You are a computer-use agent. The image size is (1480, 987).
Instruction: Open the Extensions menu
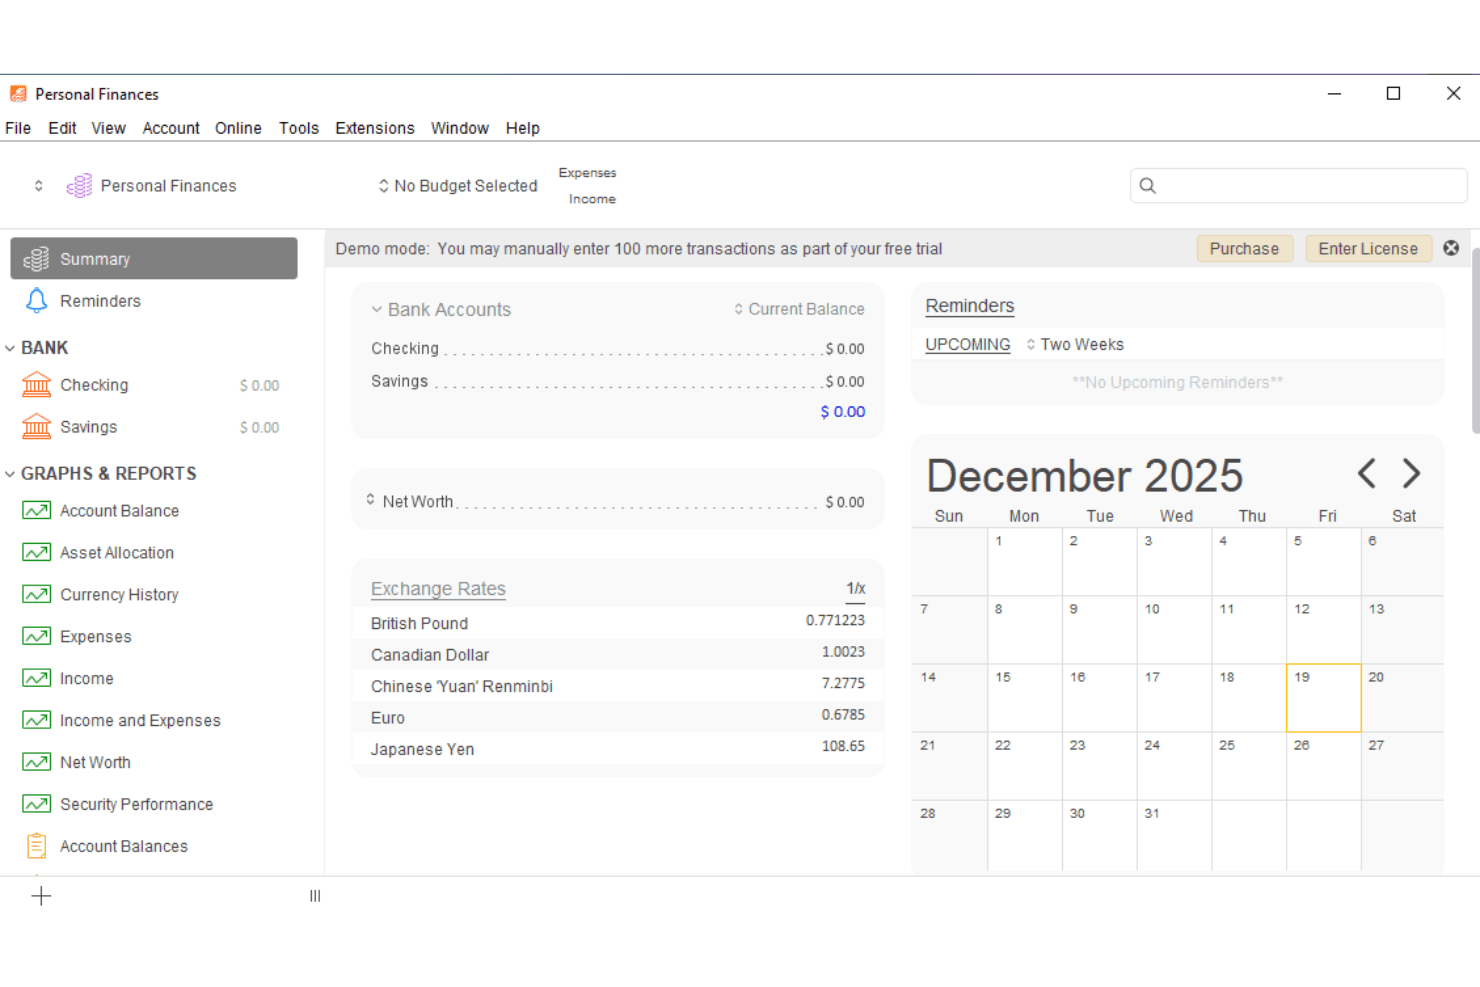pyautogui.click(x=375, y=128)
